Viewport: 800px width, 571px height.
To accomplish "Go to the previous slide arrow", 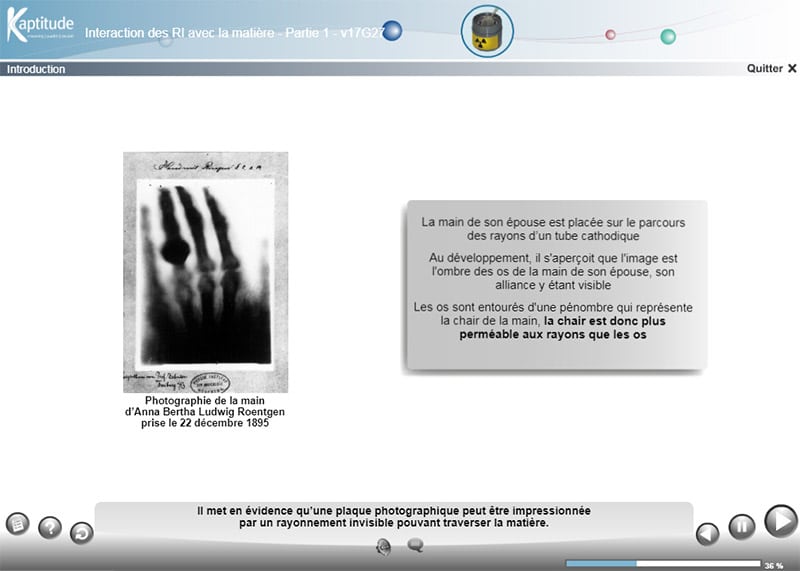I will tap(708, 533).
